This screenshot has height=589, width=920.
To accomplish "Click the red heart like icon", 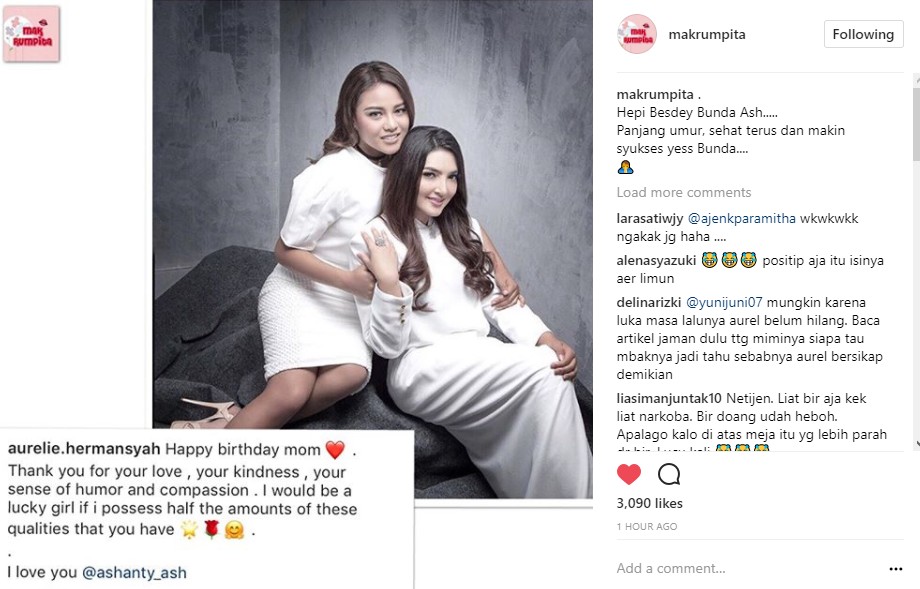I will (x=629, y=474).
